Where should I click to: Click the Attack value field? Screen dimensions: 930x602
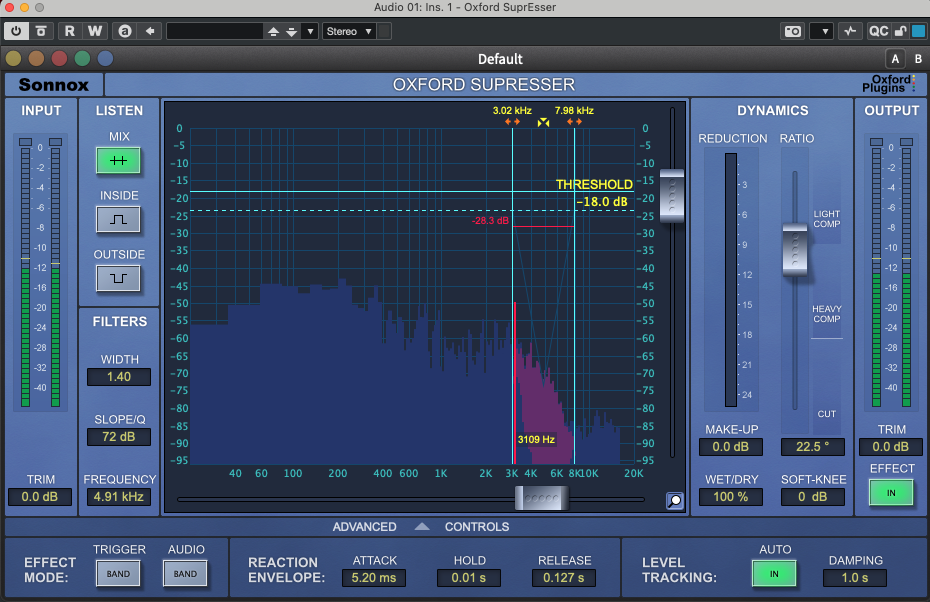(x=374, y=578)
